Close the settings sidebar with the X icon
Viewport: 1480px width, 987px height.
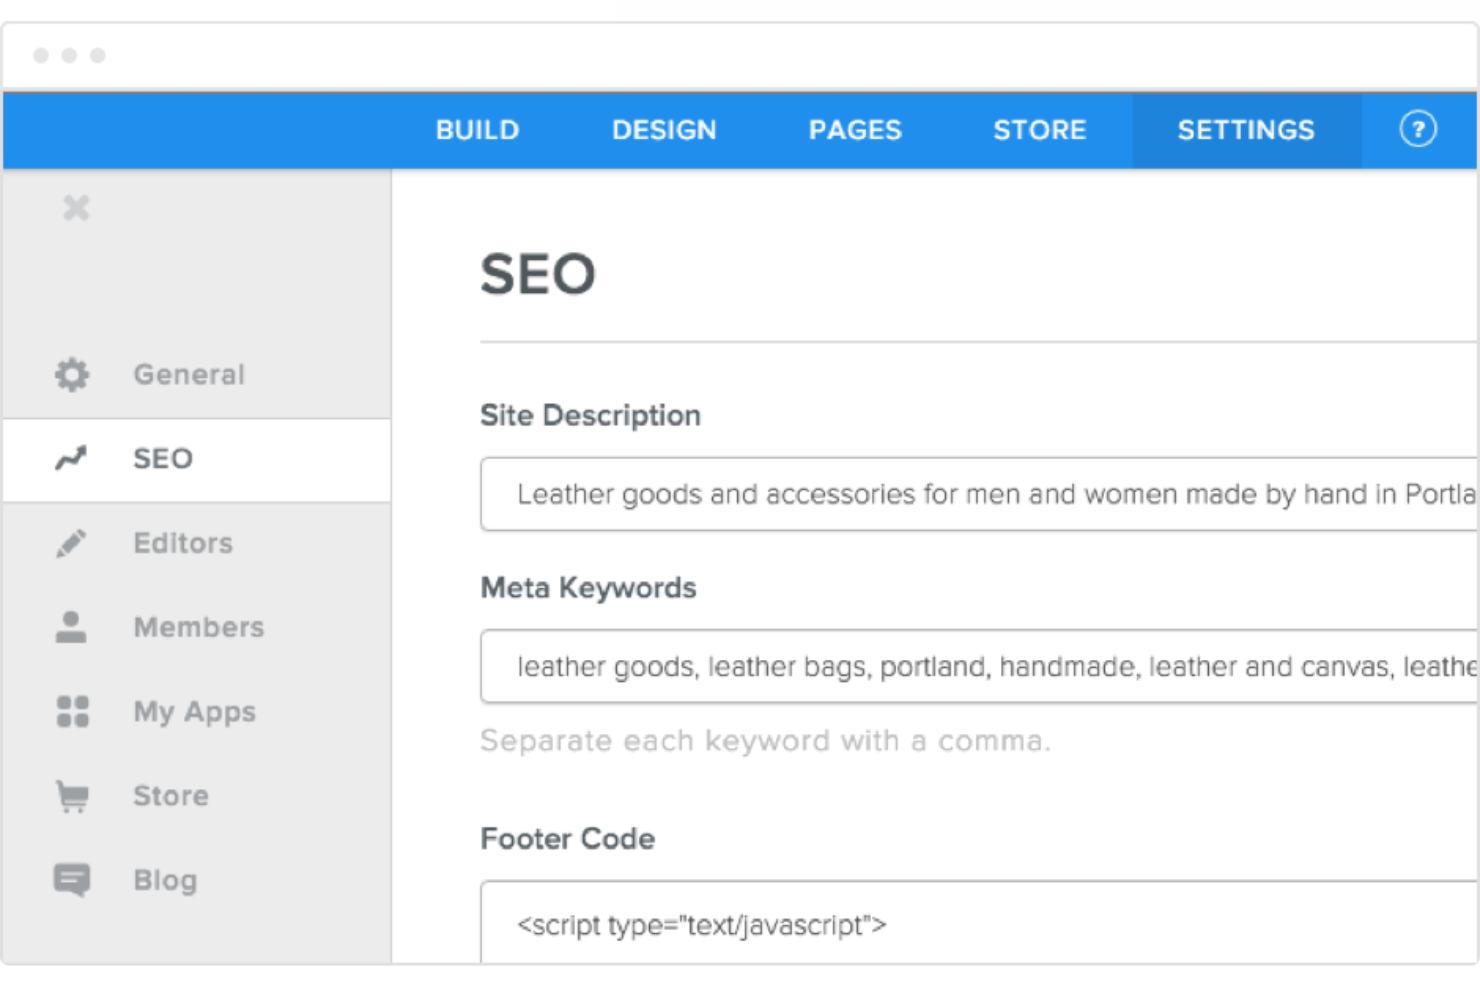pos(75,208)
